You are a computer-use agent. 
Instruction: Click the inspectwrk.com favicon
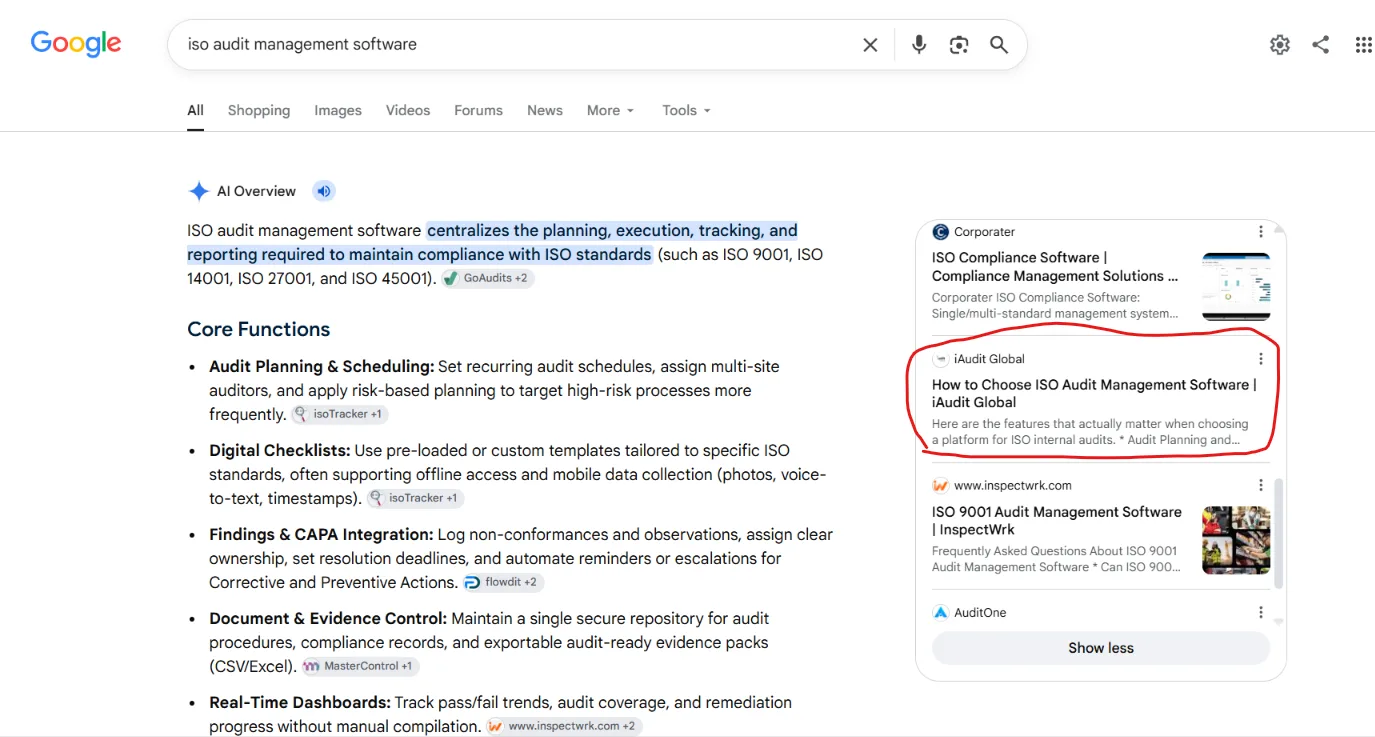pyautogui.click(x=940, y=486)
